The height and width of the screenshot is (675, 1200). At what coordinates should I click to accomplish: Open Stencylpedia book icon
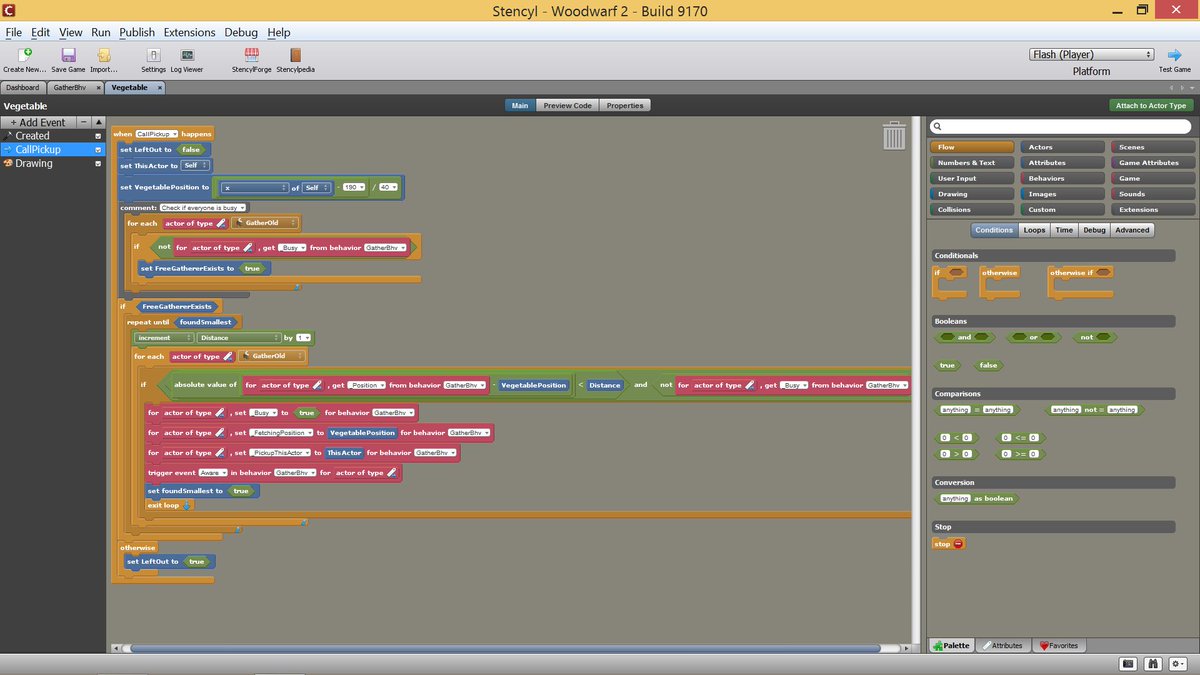click(295, 56)
